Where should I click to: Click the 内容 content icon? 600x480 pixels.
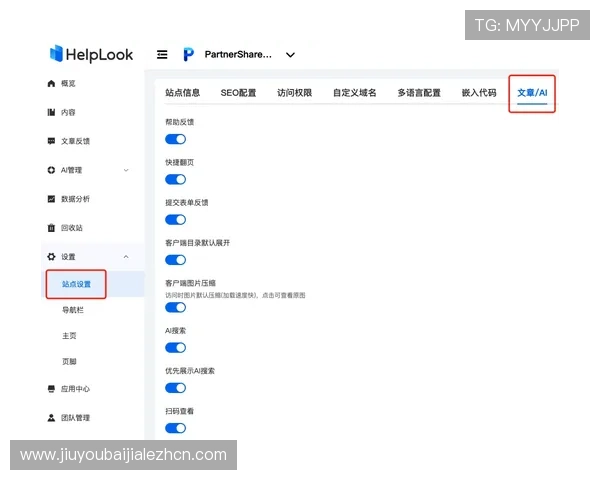(x=51, y=112)
